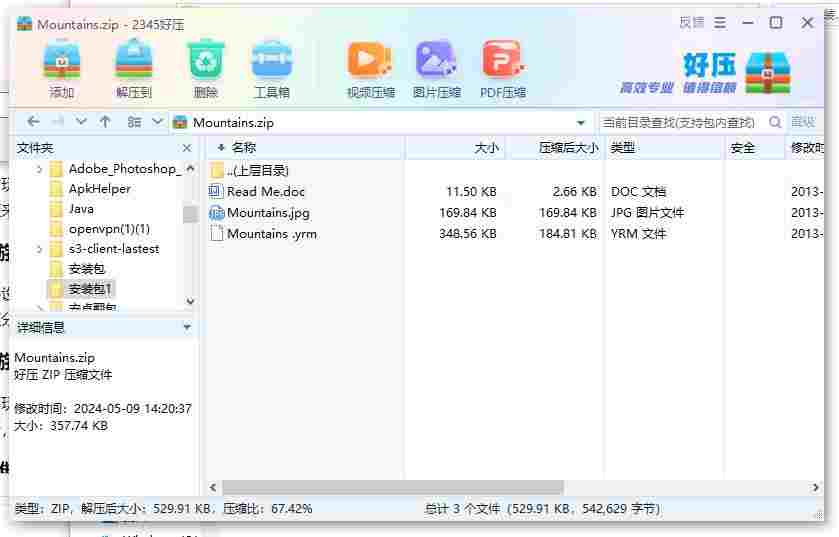
Task: Select Java folder in tree
Action: 81,209
